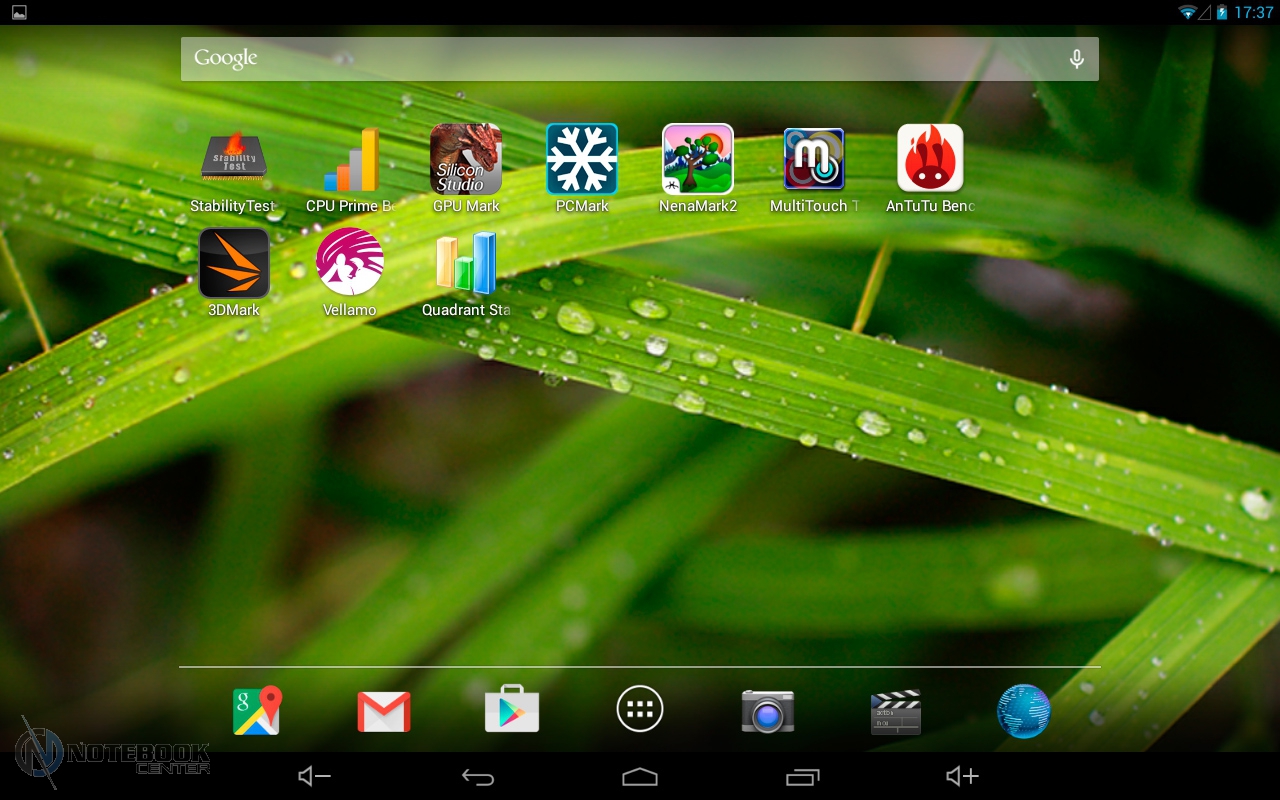
Task: Tap the Google search bar
Action: point(620,59)
